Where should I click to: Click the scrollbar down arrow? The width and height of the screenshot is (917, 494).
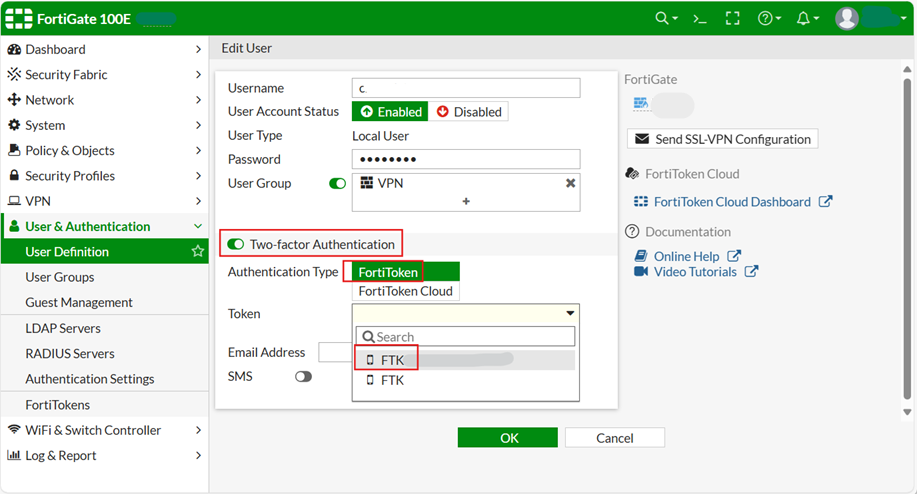[x=907, y=412]
